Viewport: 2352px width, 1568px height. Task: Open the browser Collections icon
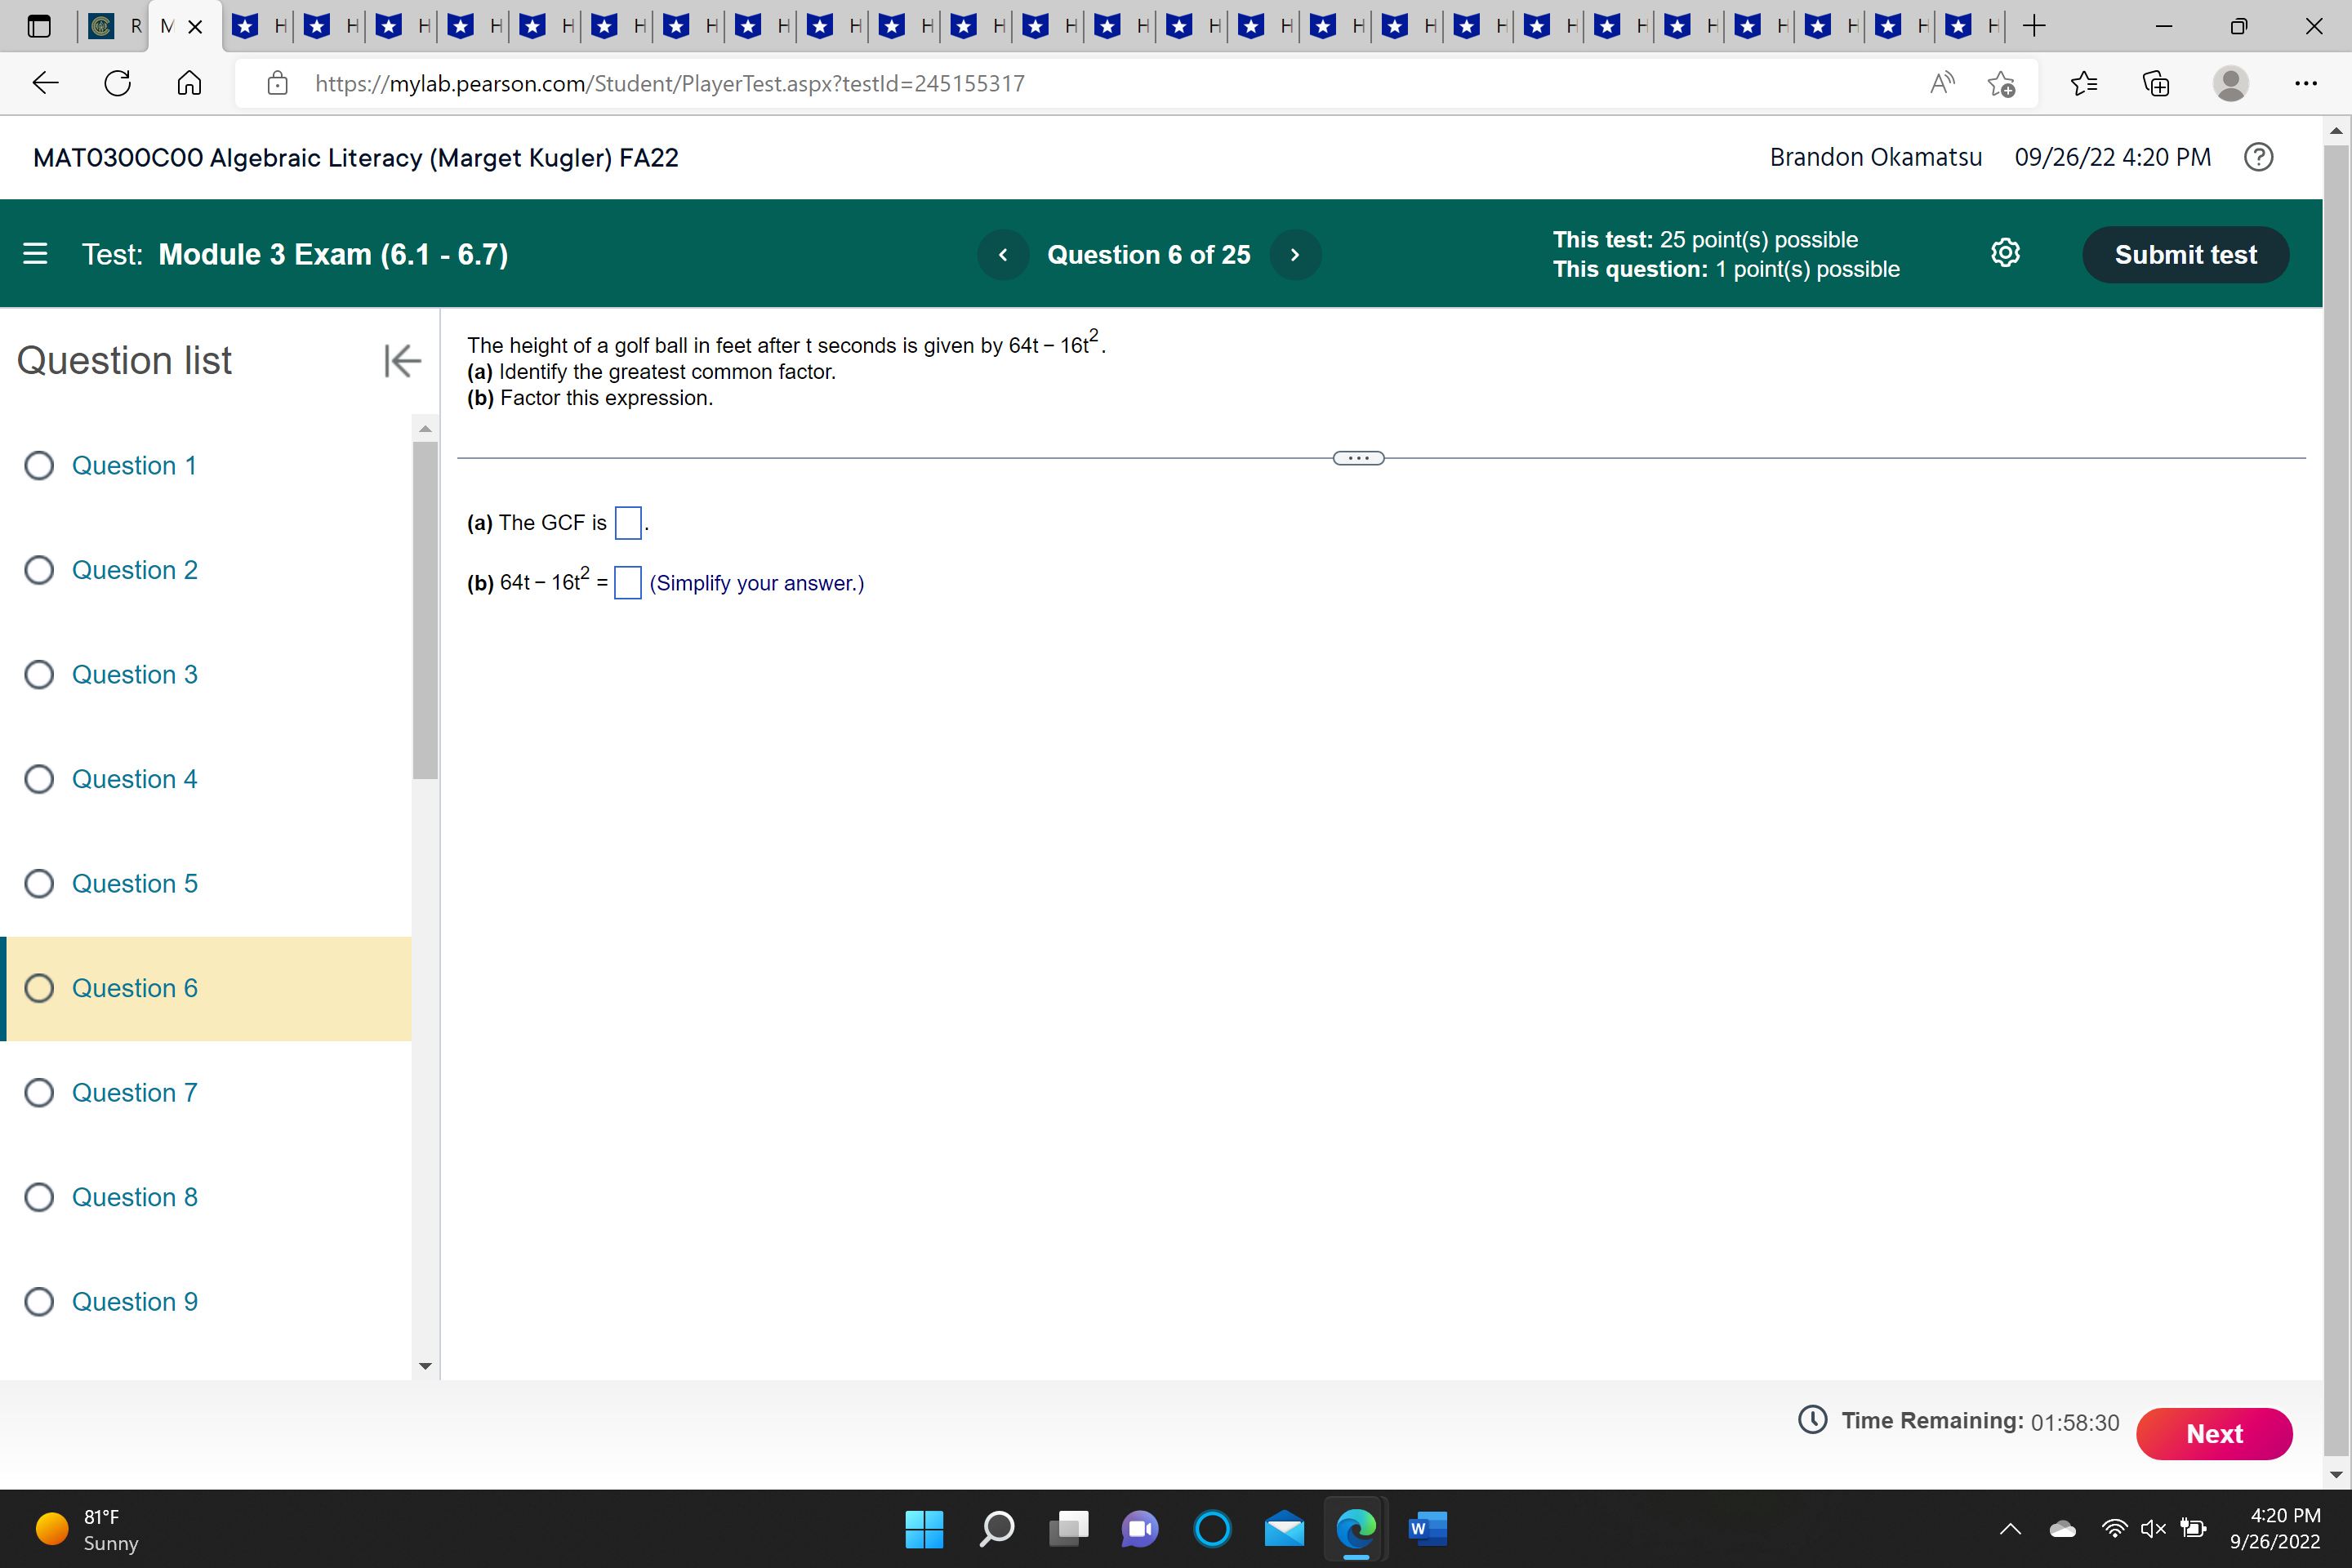[x=2156, y=83]
